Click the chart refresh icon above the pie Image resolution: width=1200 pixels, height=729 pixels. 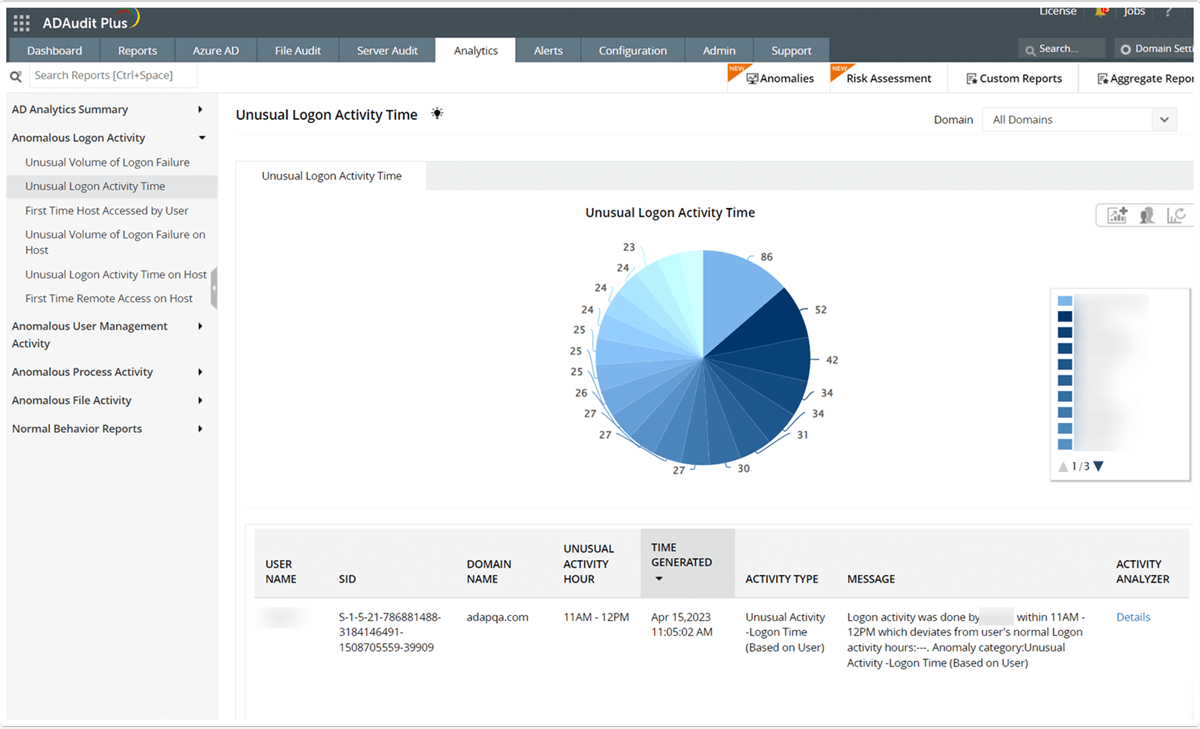pos(1177,214)
